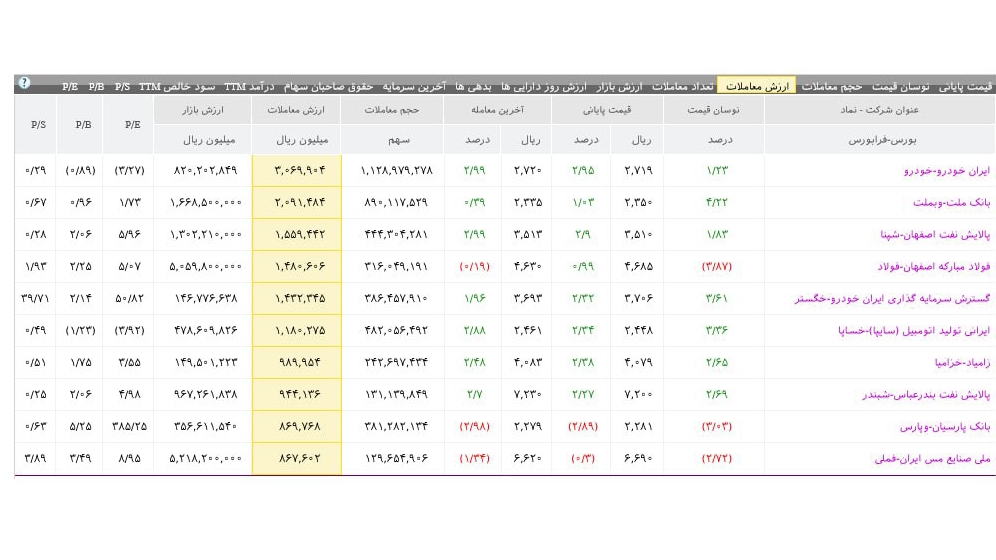The height and width of the screenshot is (560, 996).
Task: Open the بانک ملت-وبملت stock link
Action: 952,203
